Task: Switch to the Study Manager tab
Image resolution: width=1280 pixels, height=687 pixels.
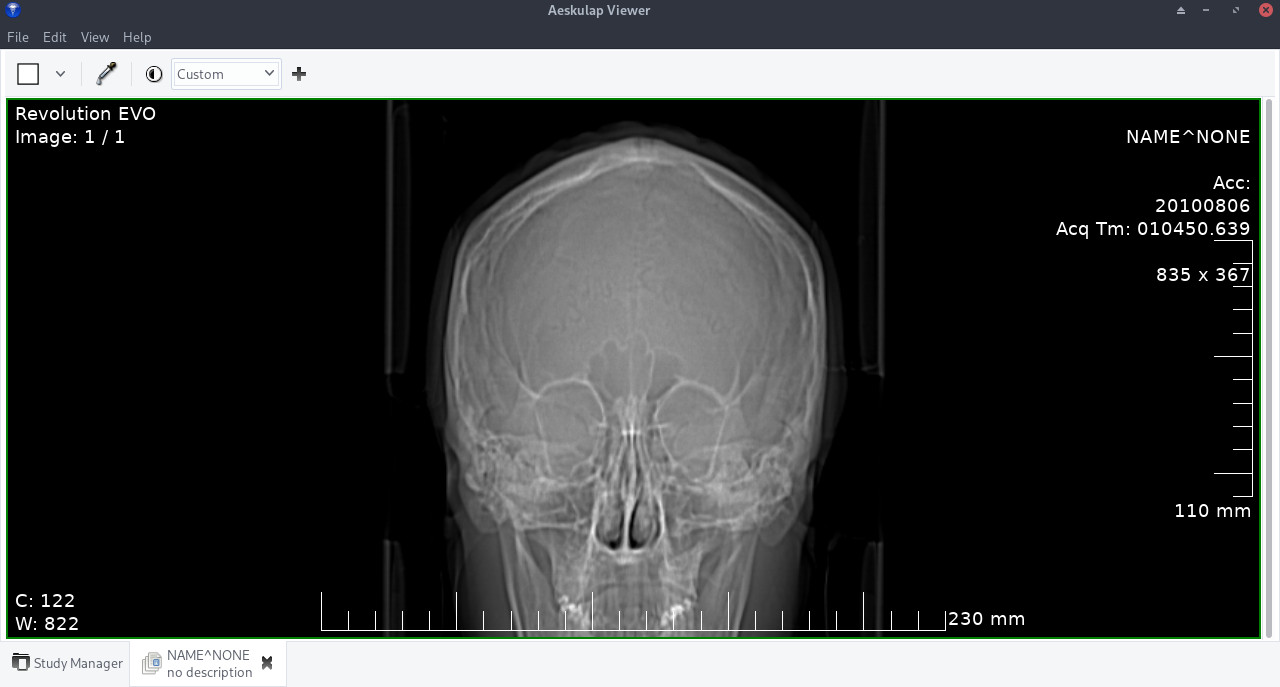Action: (x=68, y=663)
